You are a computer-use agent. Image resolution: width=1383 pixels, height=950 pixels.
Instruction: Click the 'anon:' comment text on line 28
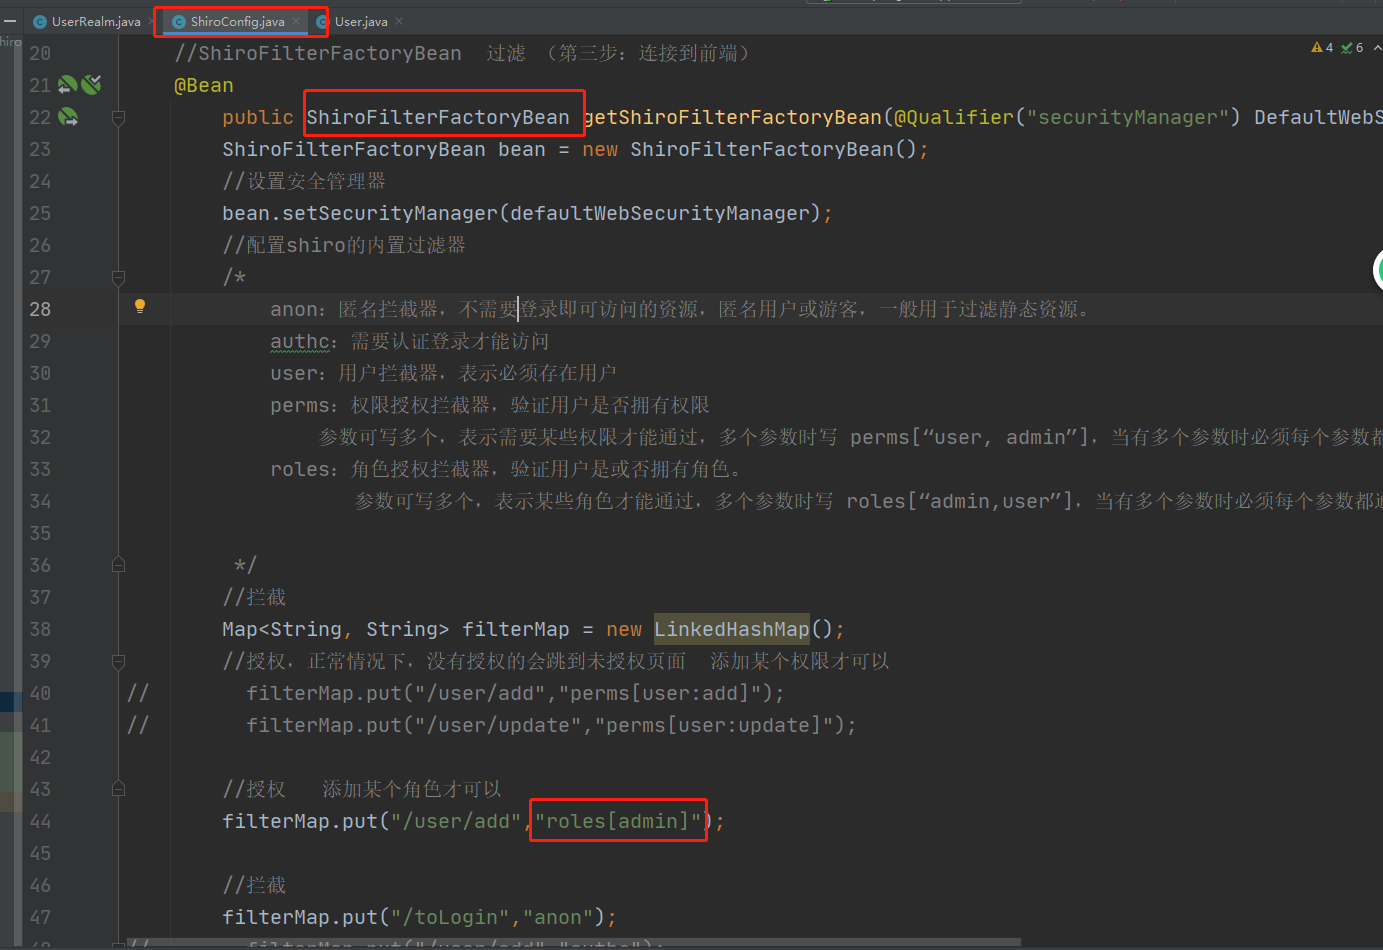click(297, 309)
